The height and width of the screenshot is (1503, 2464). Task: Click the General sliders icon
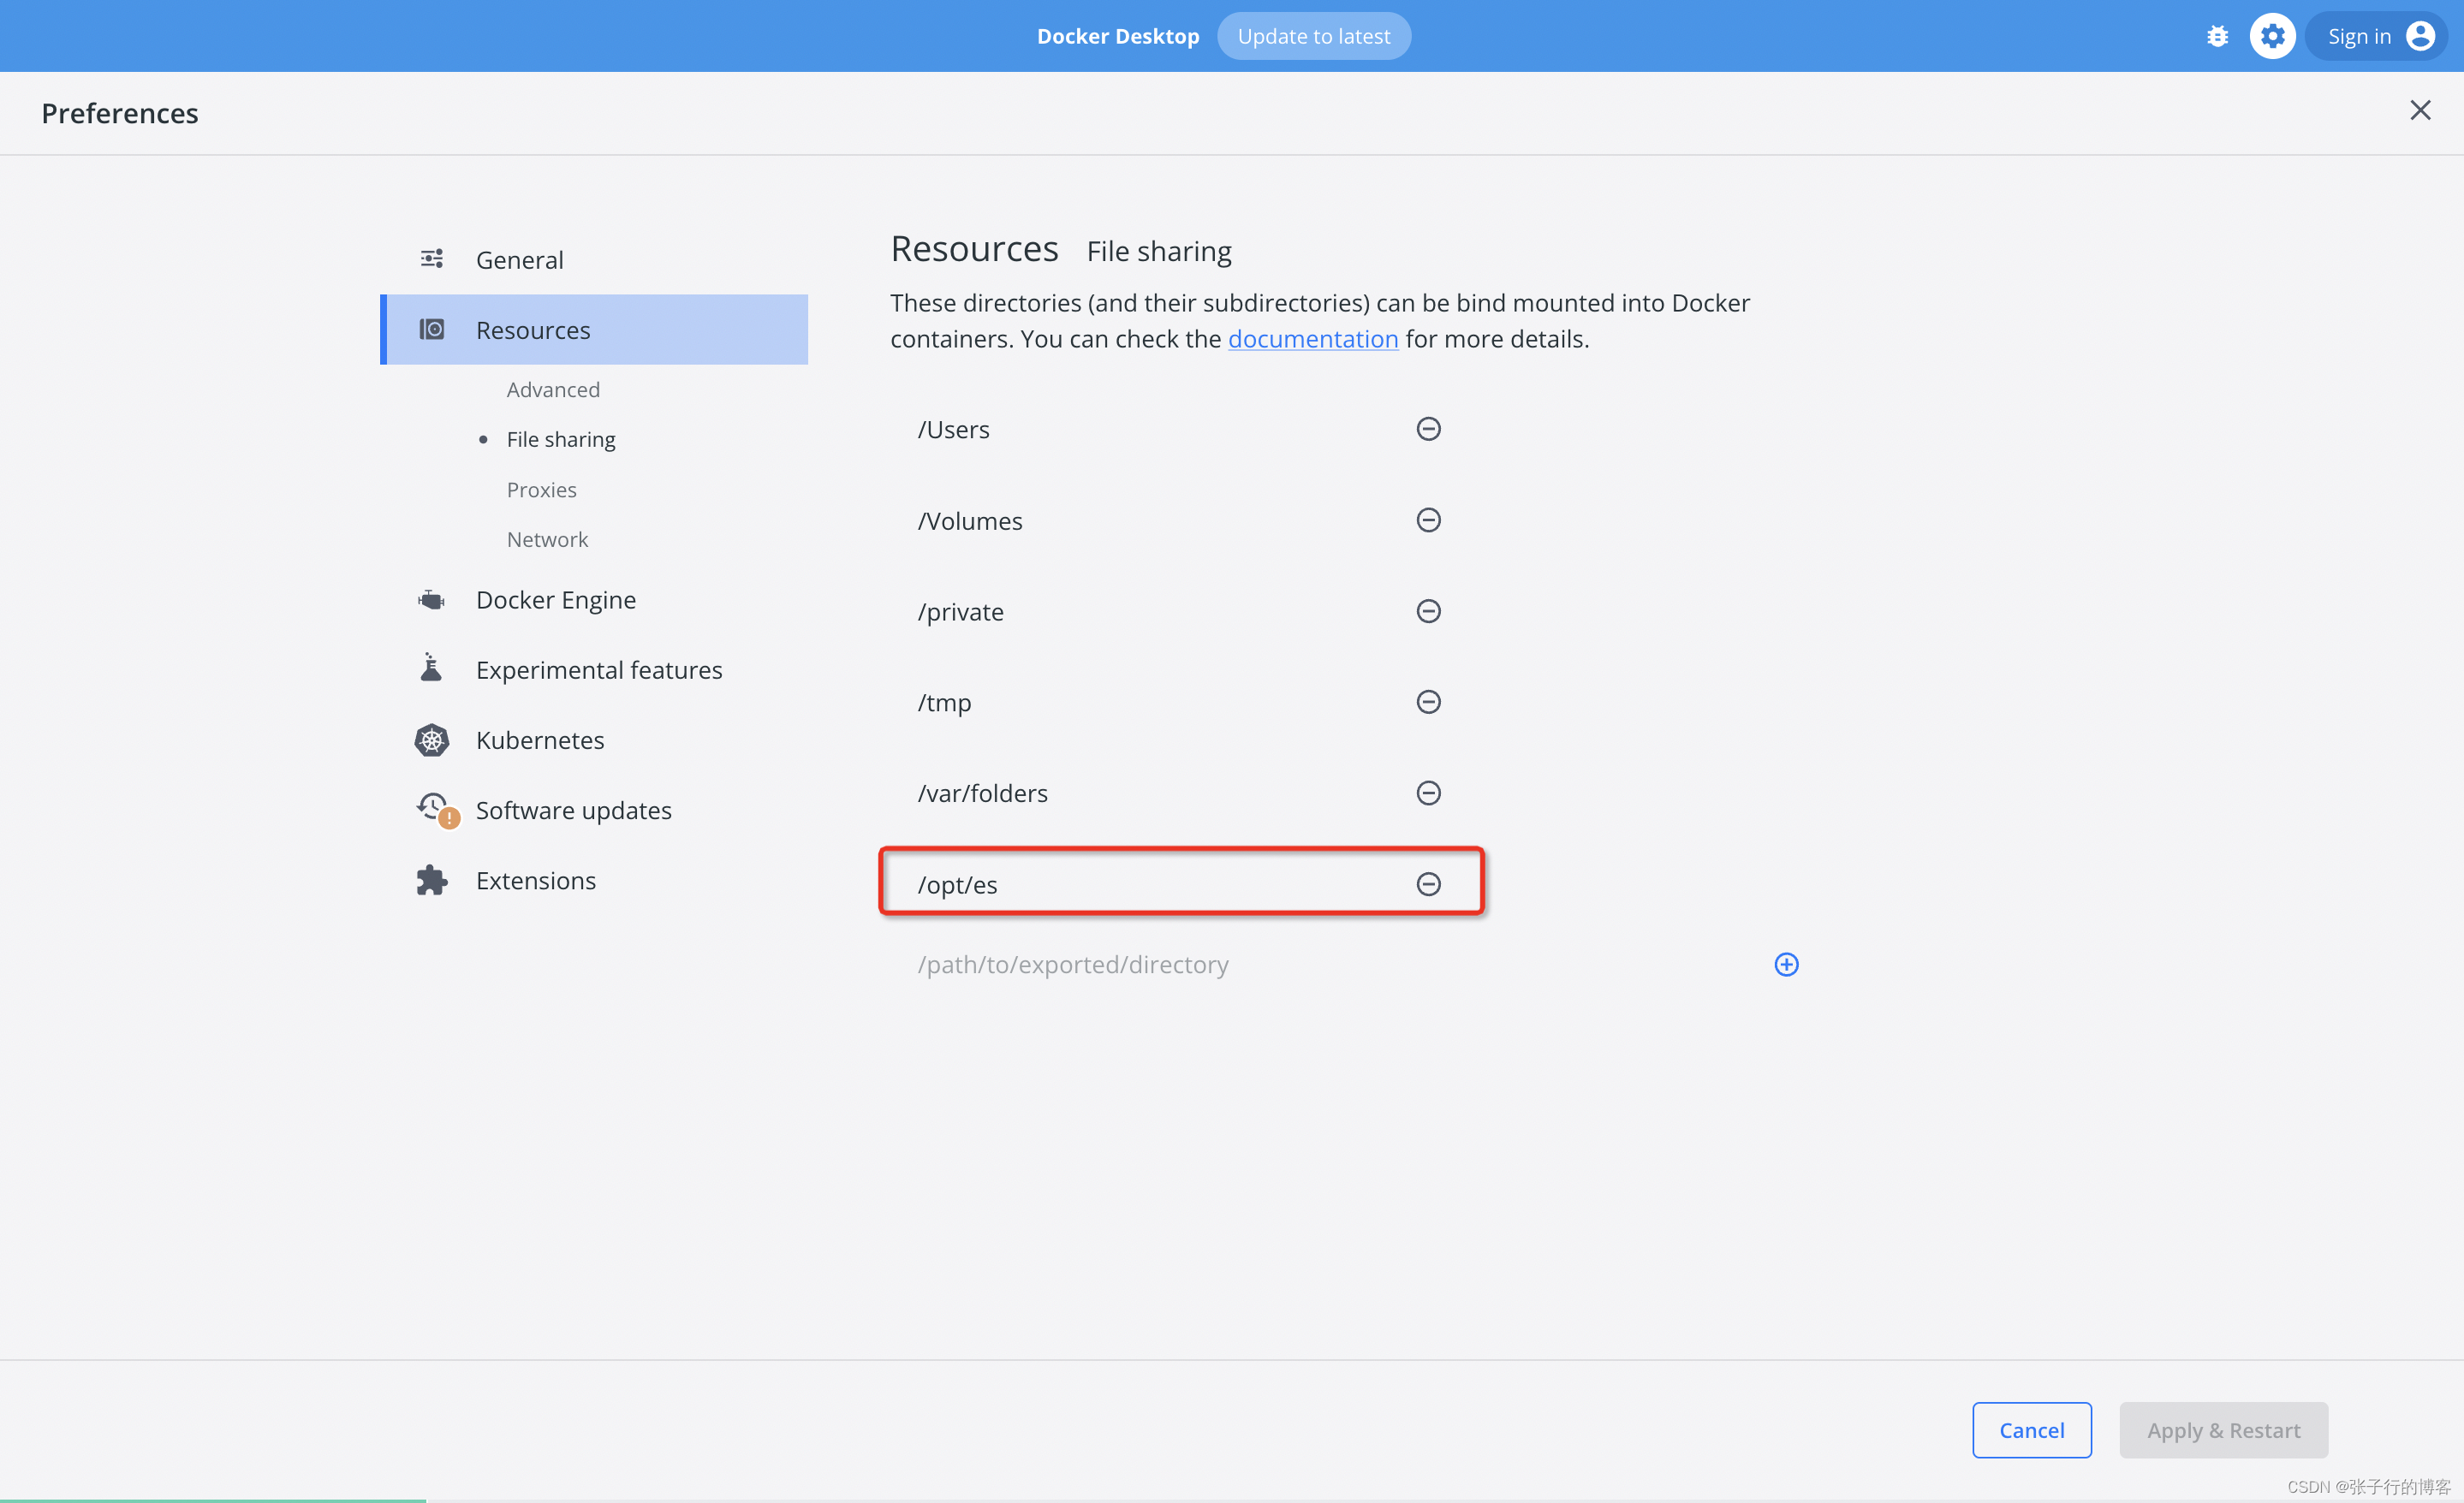click(x=431, y=259)
